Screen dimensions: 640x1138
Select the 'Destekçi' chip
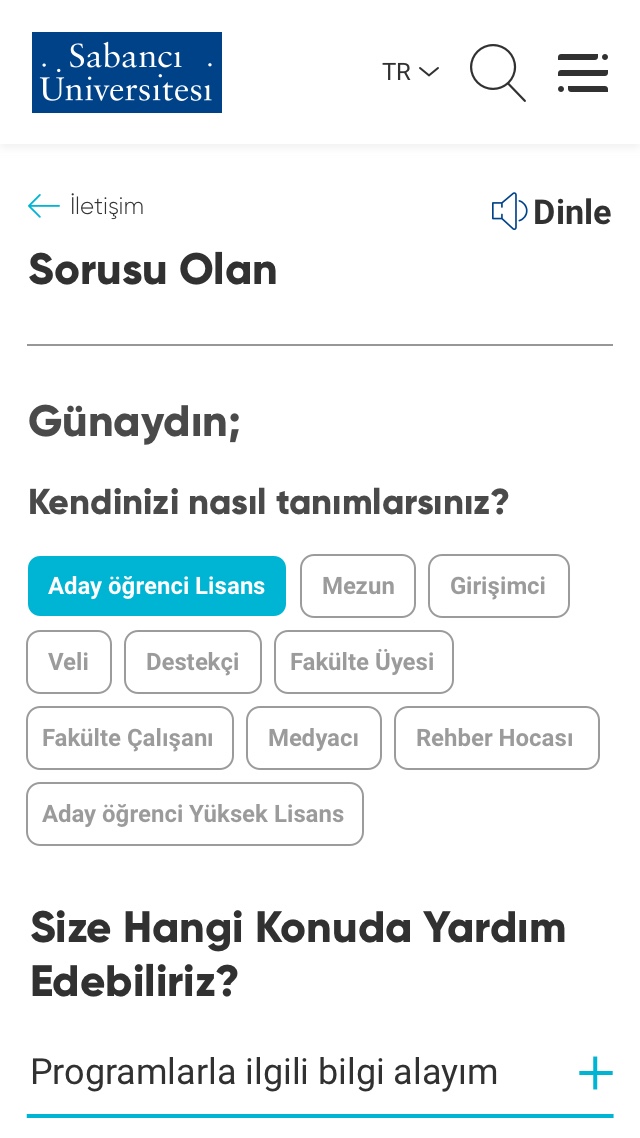pos(193,662)
